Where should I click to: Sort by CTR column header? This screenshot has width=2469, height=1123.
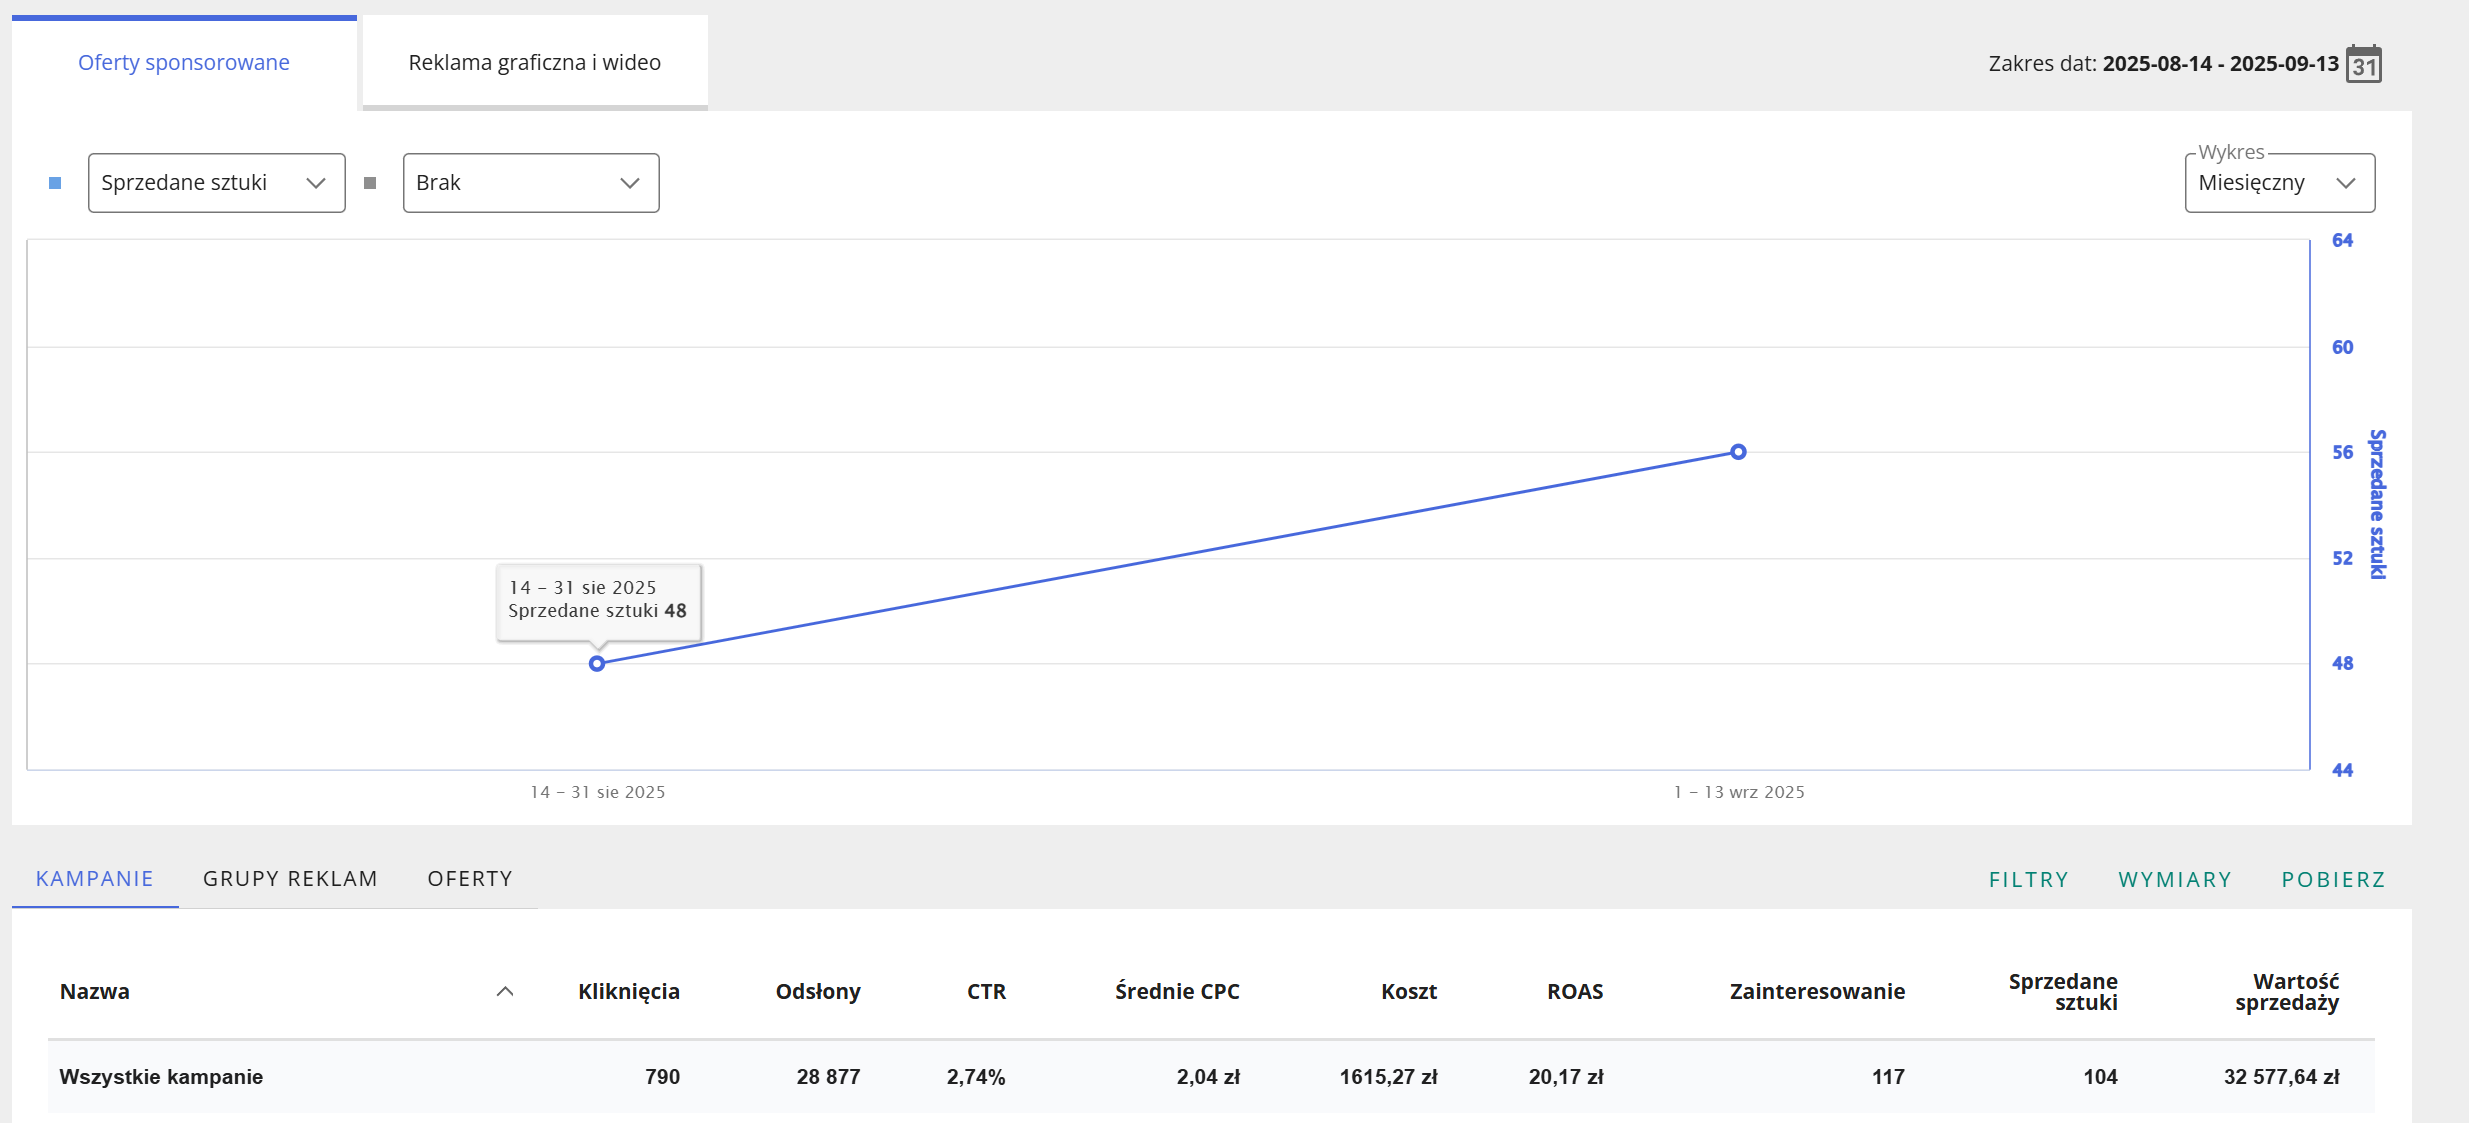click(x=986, y=991)
